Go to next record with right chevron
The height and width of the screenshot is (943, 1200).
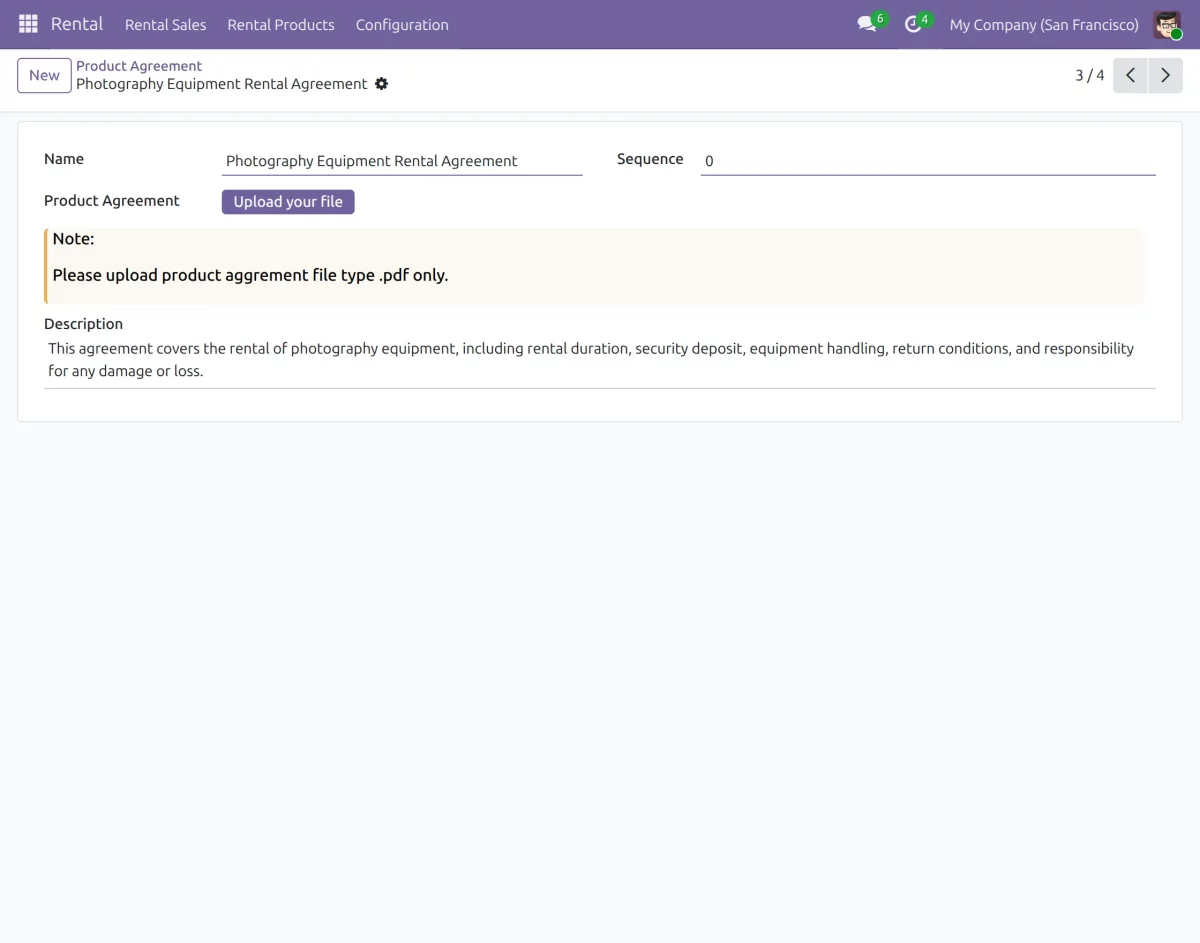(1165, 75)
